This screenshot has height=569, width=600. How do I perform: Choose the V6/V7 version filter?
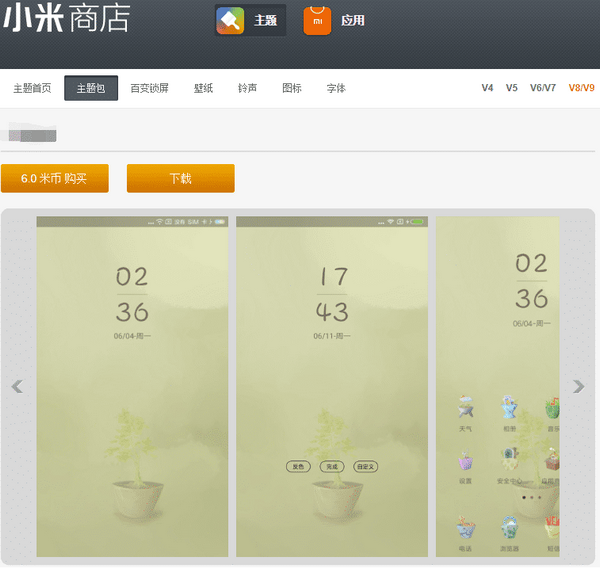[543, 88]
